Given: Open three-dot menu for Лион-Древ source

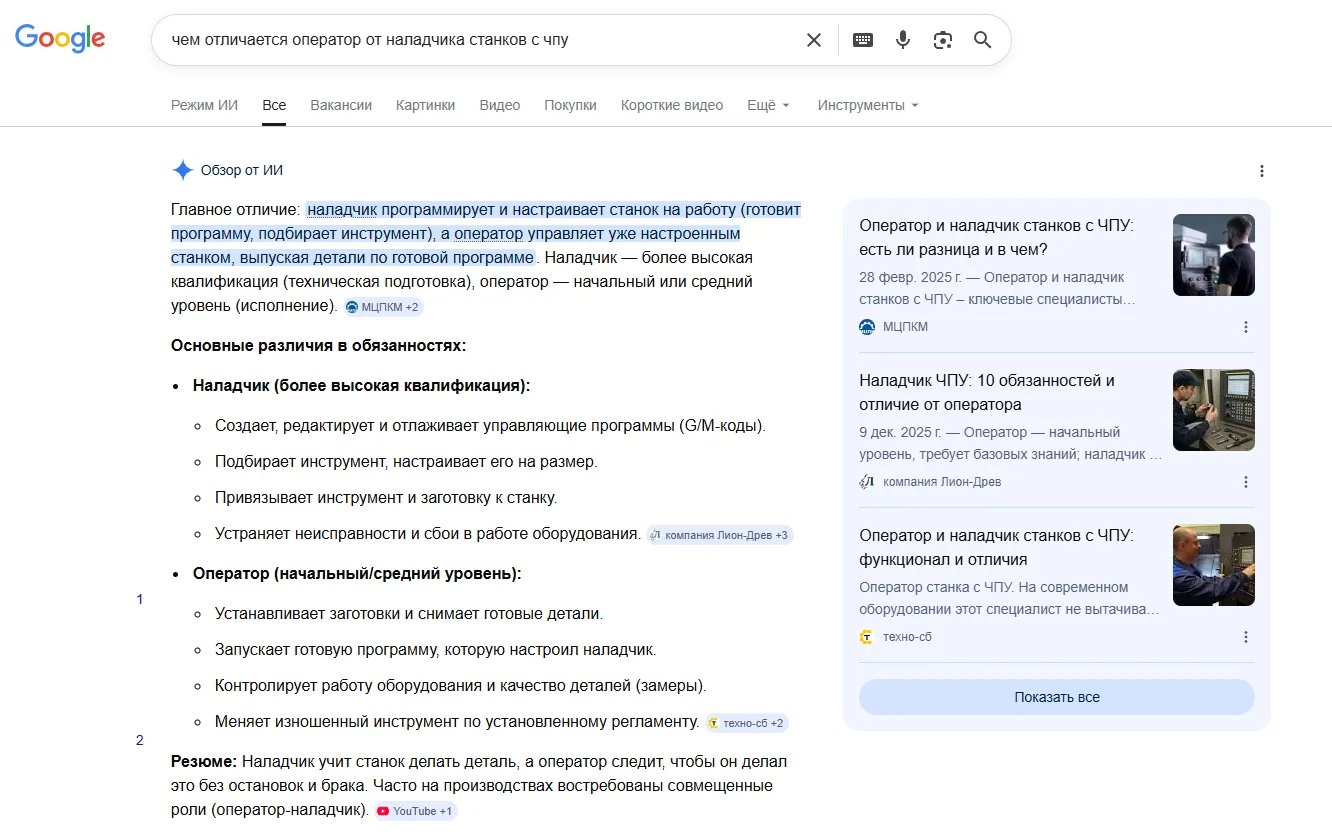Looking at the screenshot, I should click(1246, 482).
